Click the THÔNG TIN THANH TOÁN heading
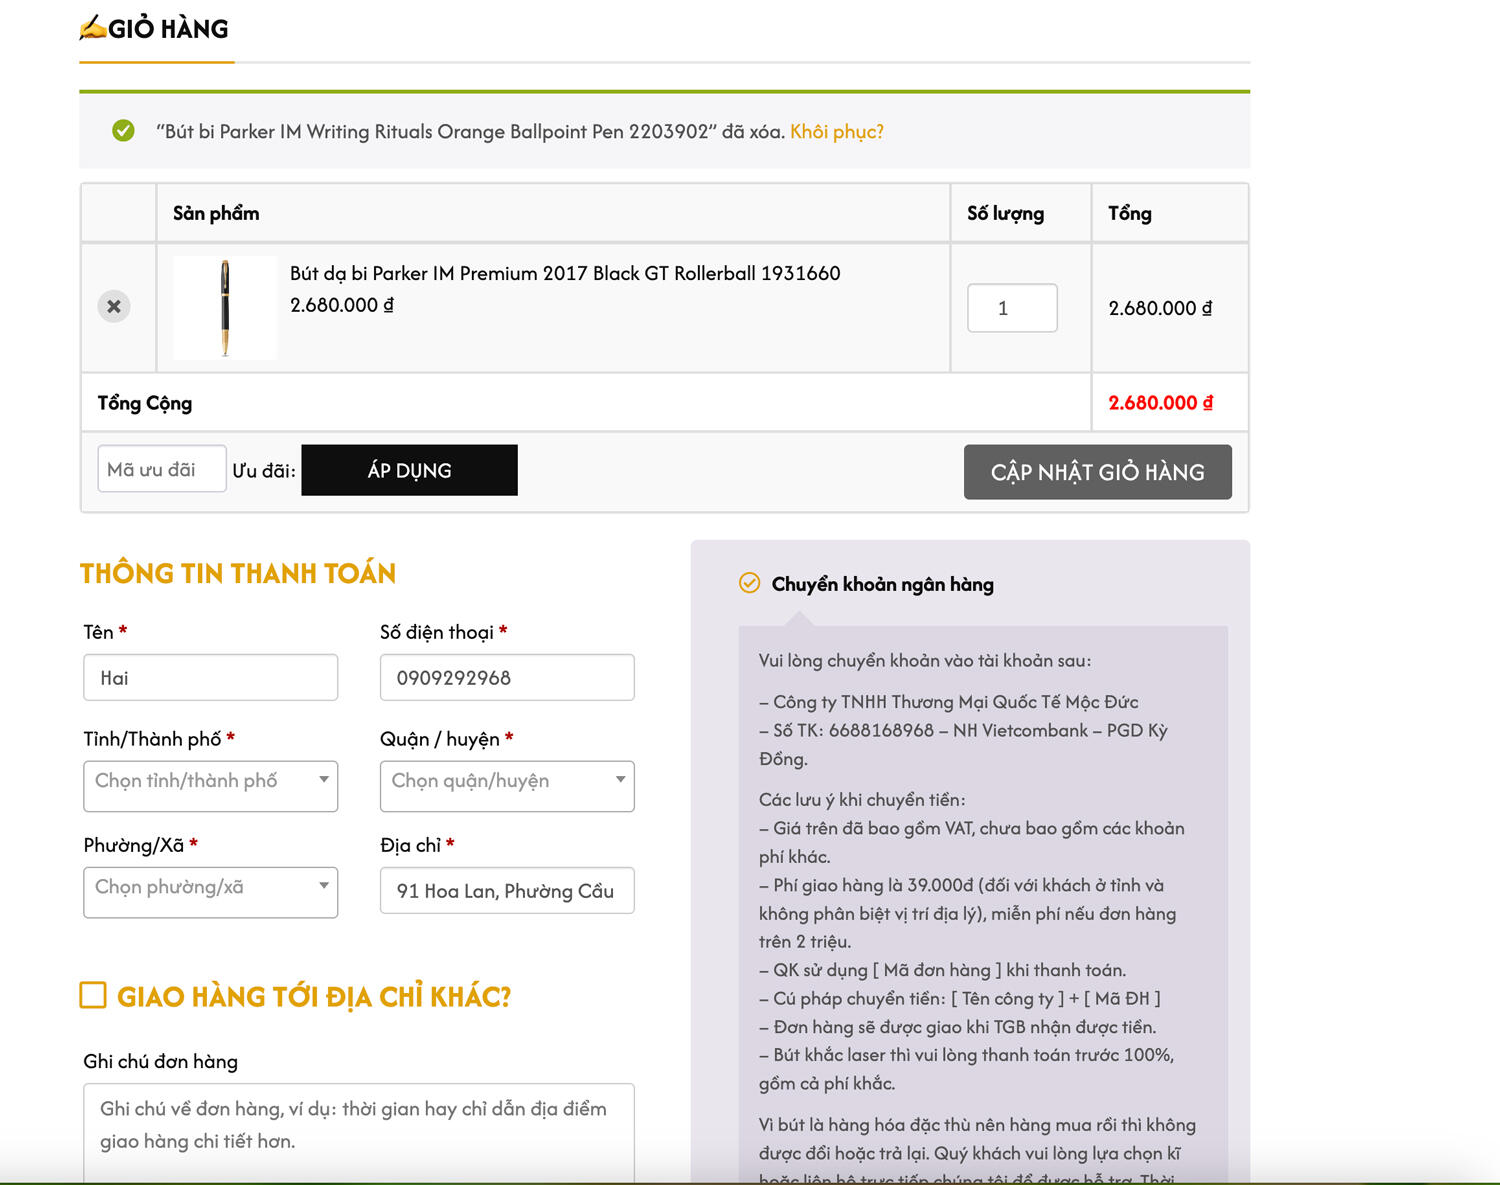This screenshot has height=1185, width=1500. [238, 573]
